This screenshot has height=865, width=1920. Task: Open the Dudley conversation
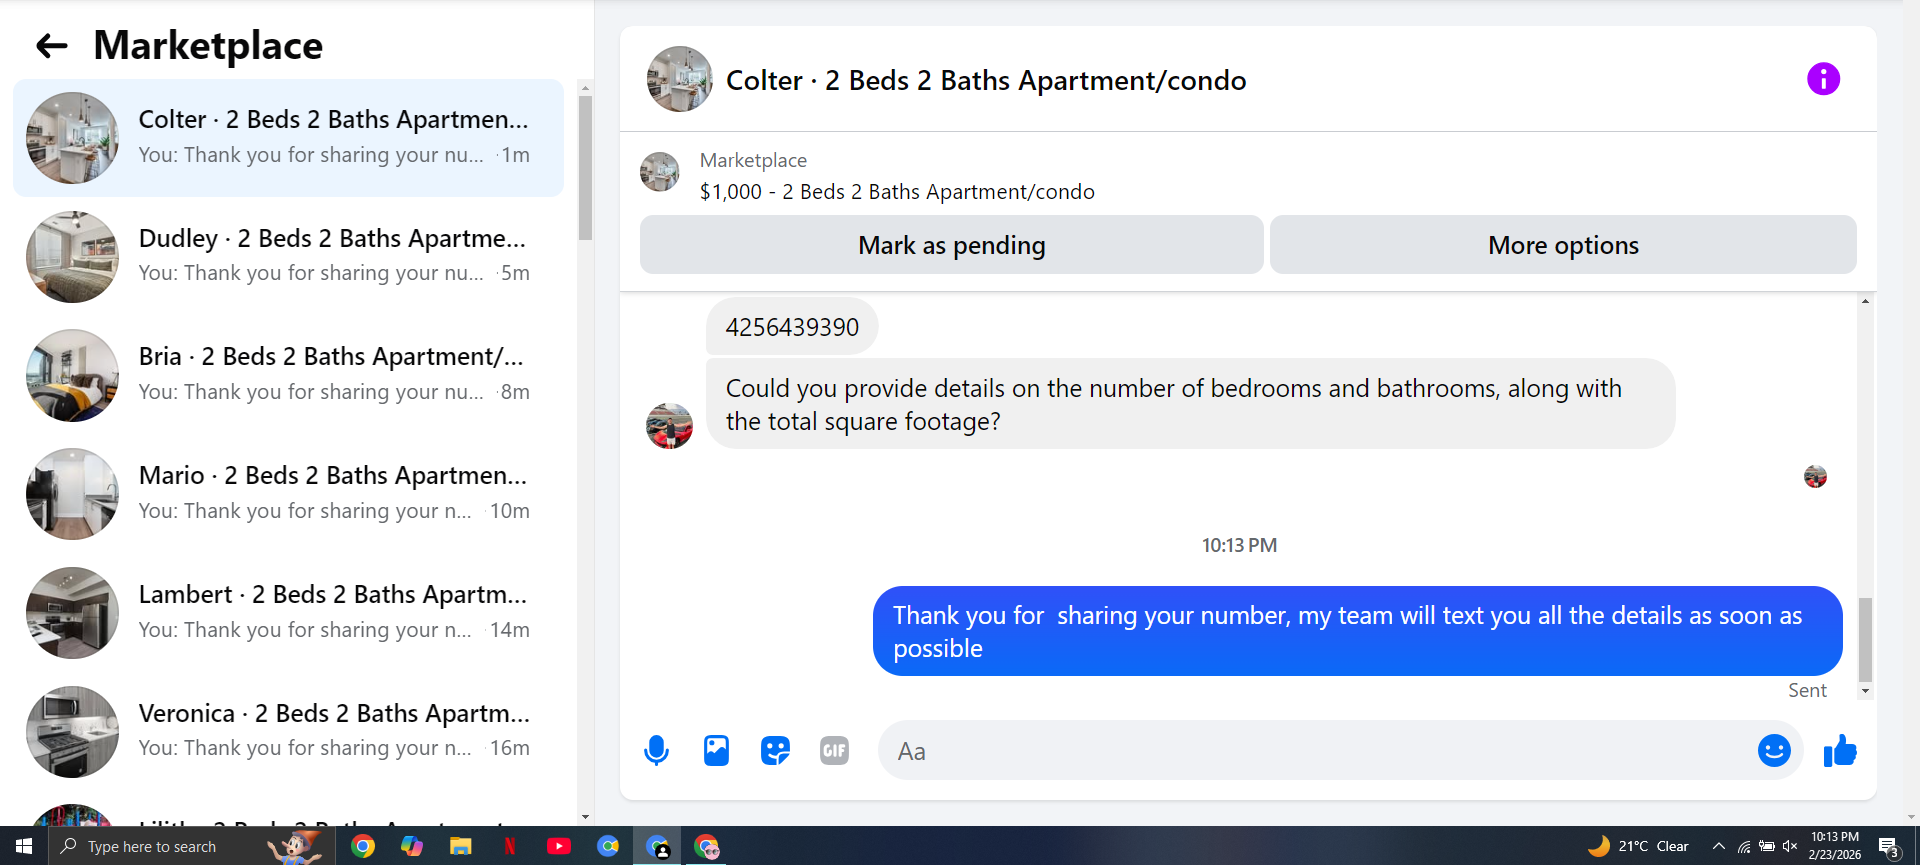point(288,256)
